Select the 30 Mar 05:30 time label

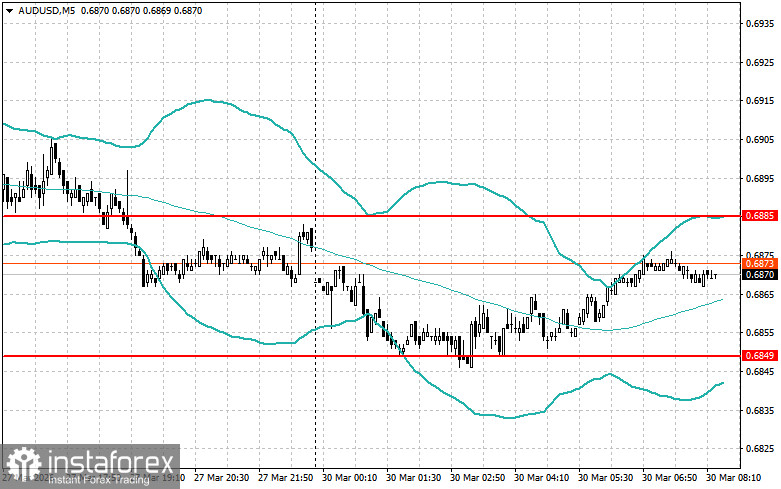(x=606, y=478)
